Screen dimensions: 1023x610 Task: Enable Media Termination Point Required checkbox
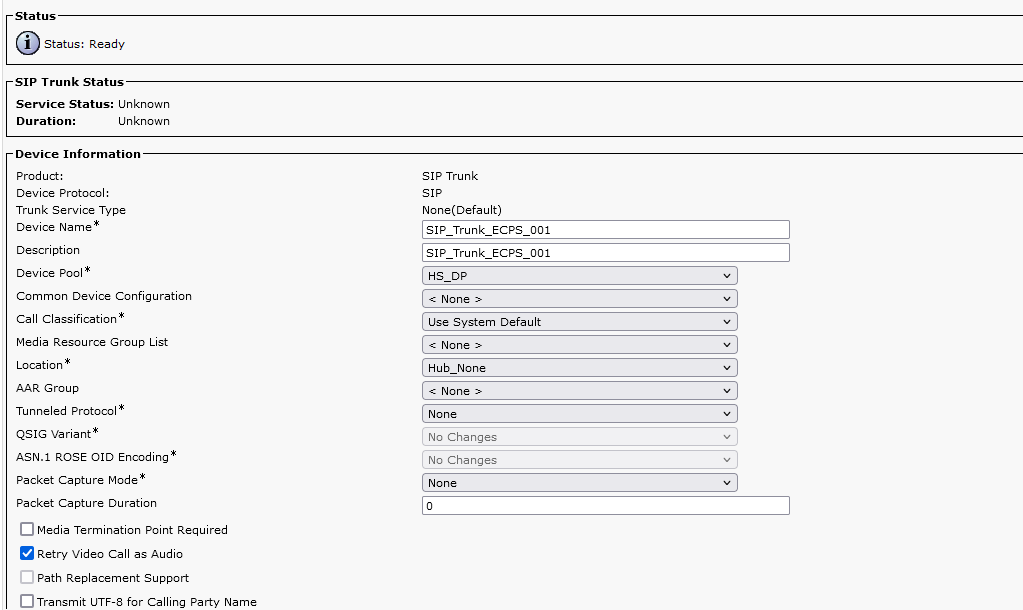coord(27,530)
